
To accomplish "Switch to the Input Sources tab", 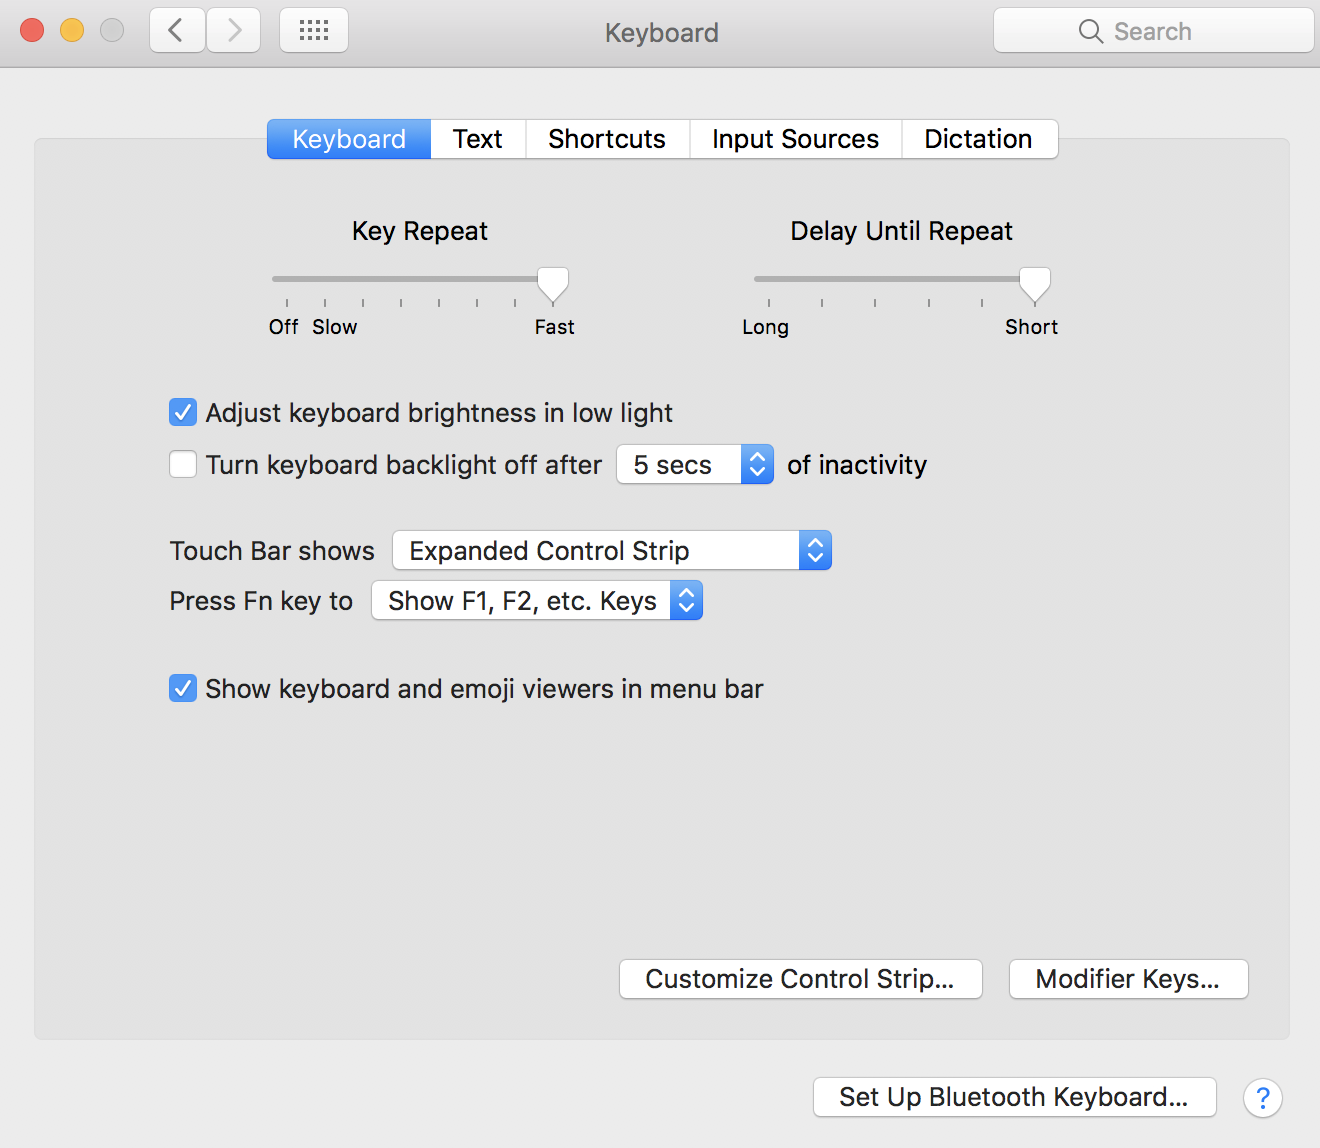I will click(x=794, y=138).
